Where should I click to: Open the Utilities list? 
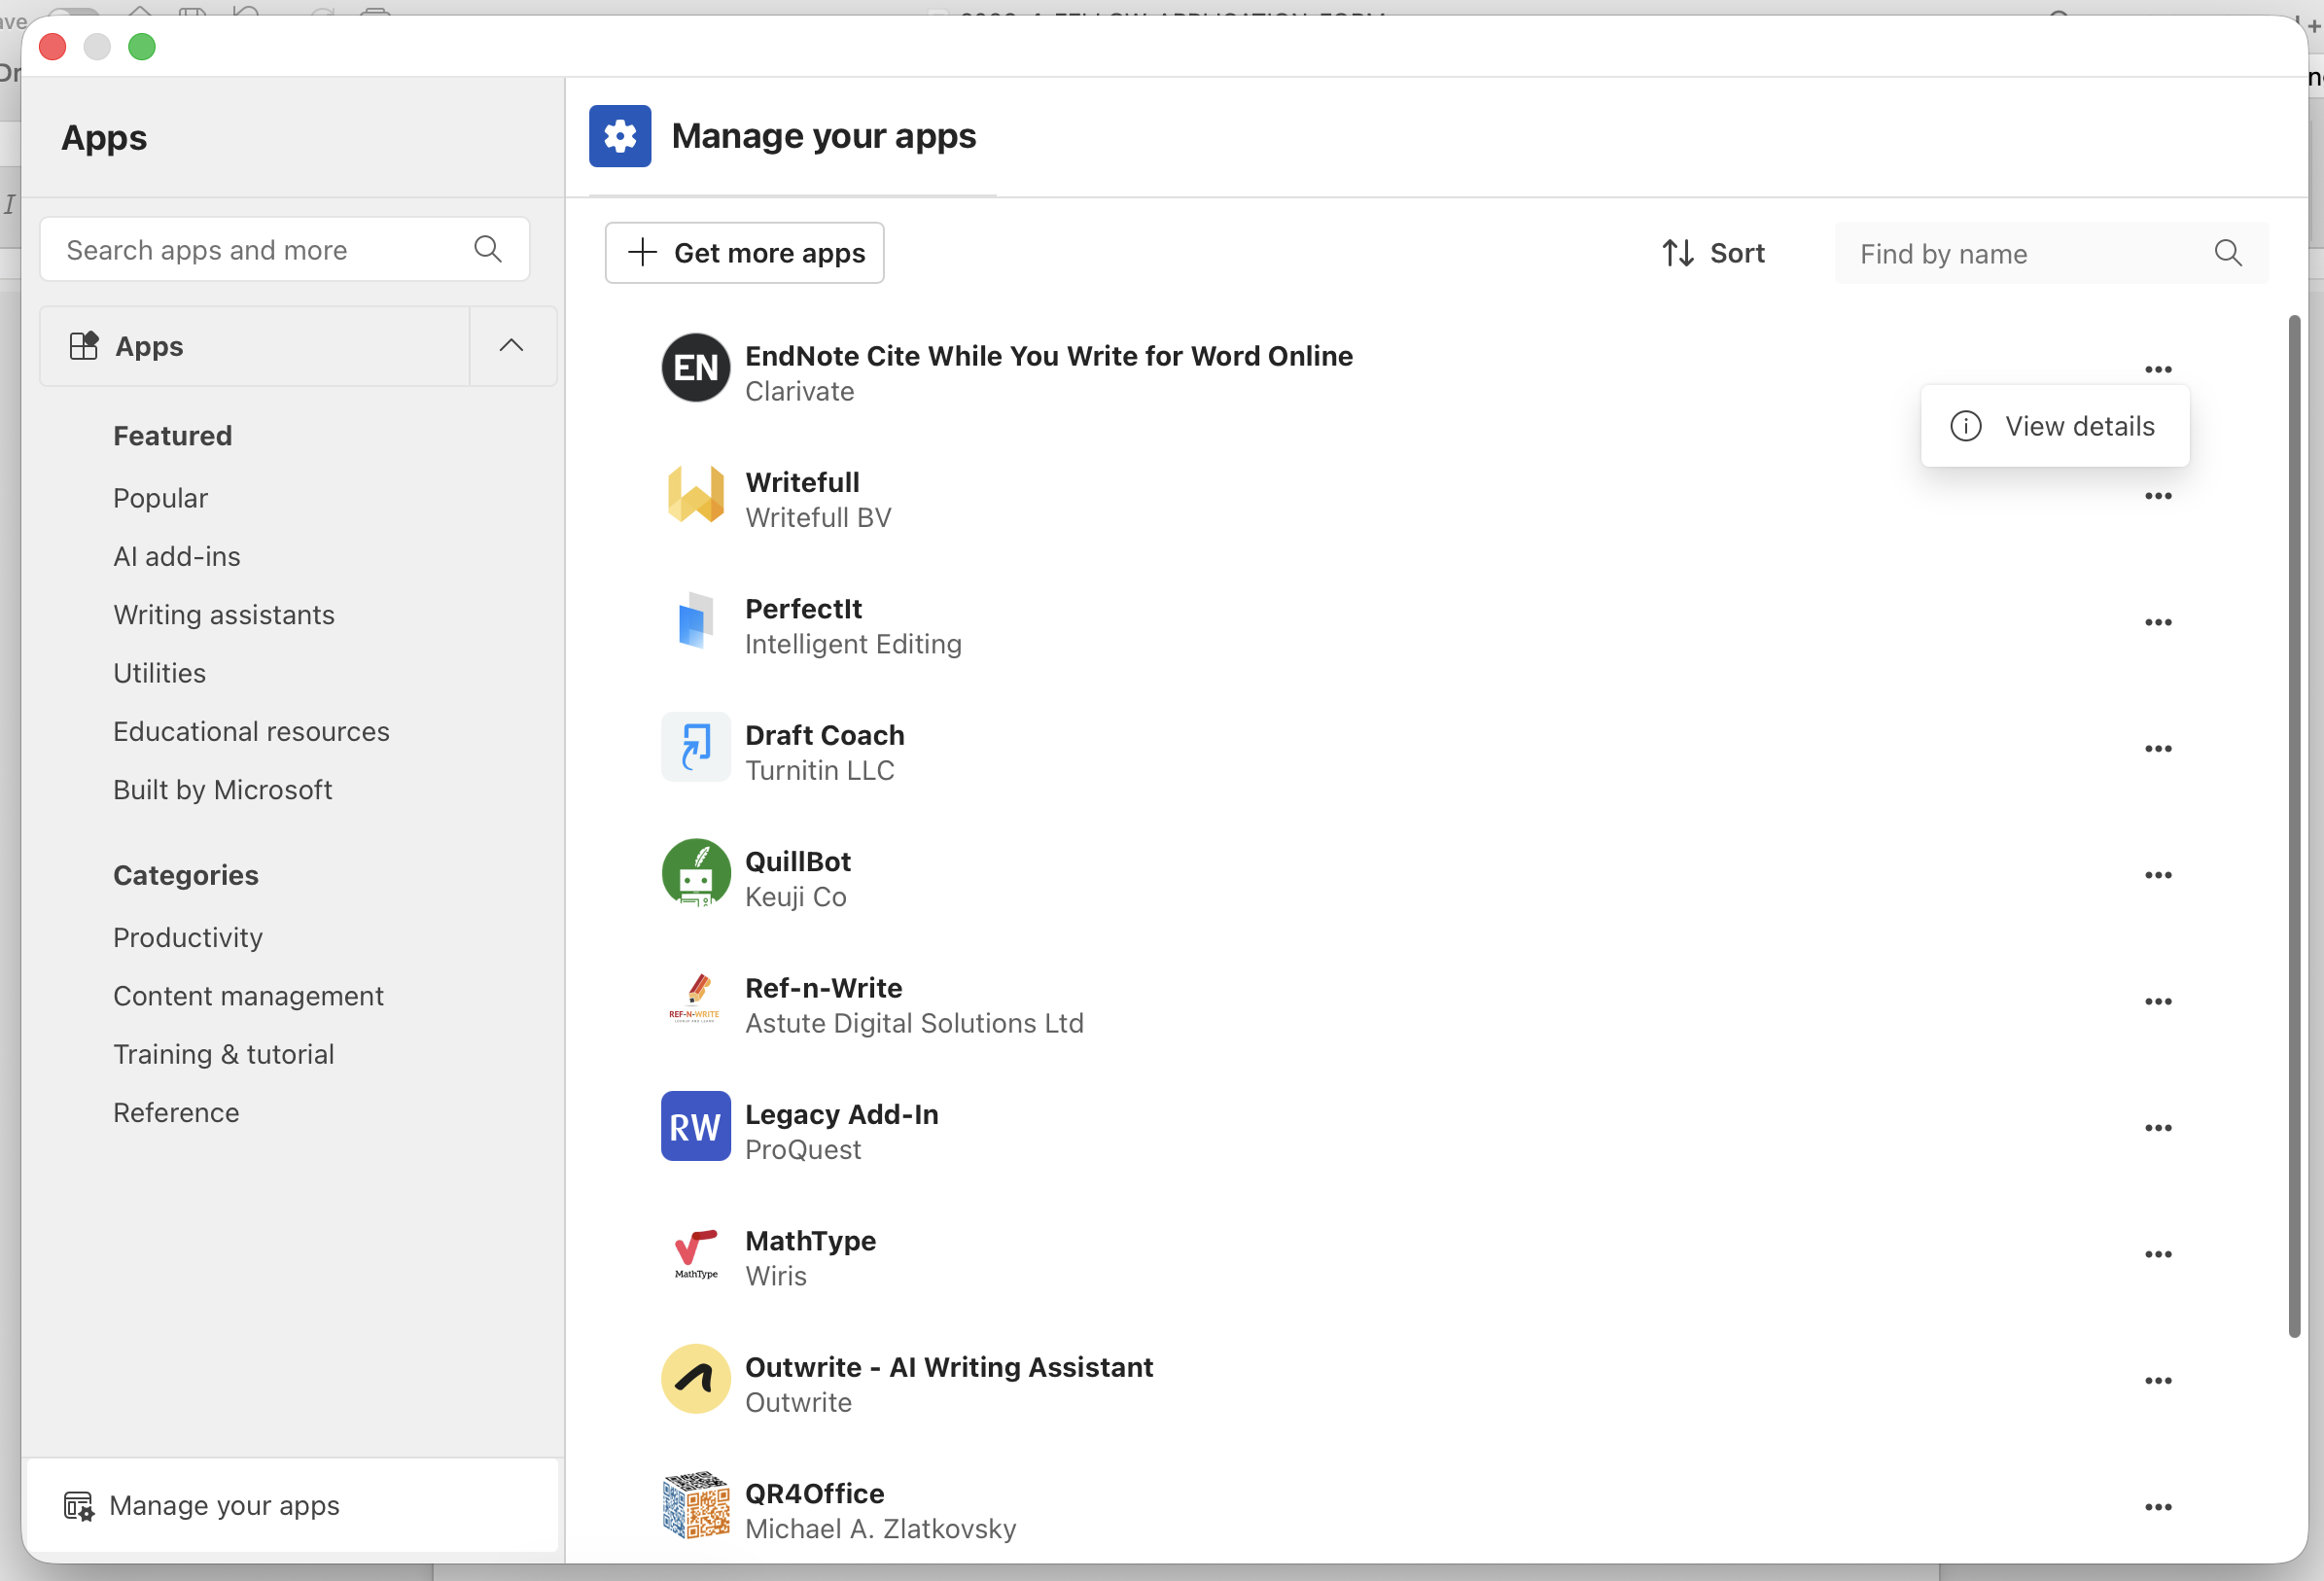tap(159, 673)
